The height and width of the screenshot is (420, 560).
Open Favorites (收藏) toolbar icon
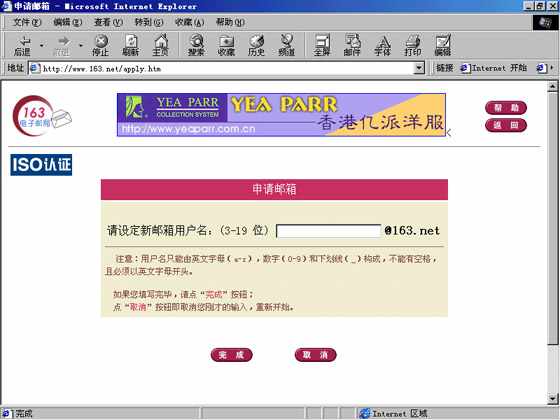click(x=226, y=45)
